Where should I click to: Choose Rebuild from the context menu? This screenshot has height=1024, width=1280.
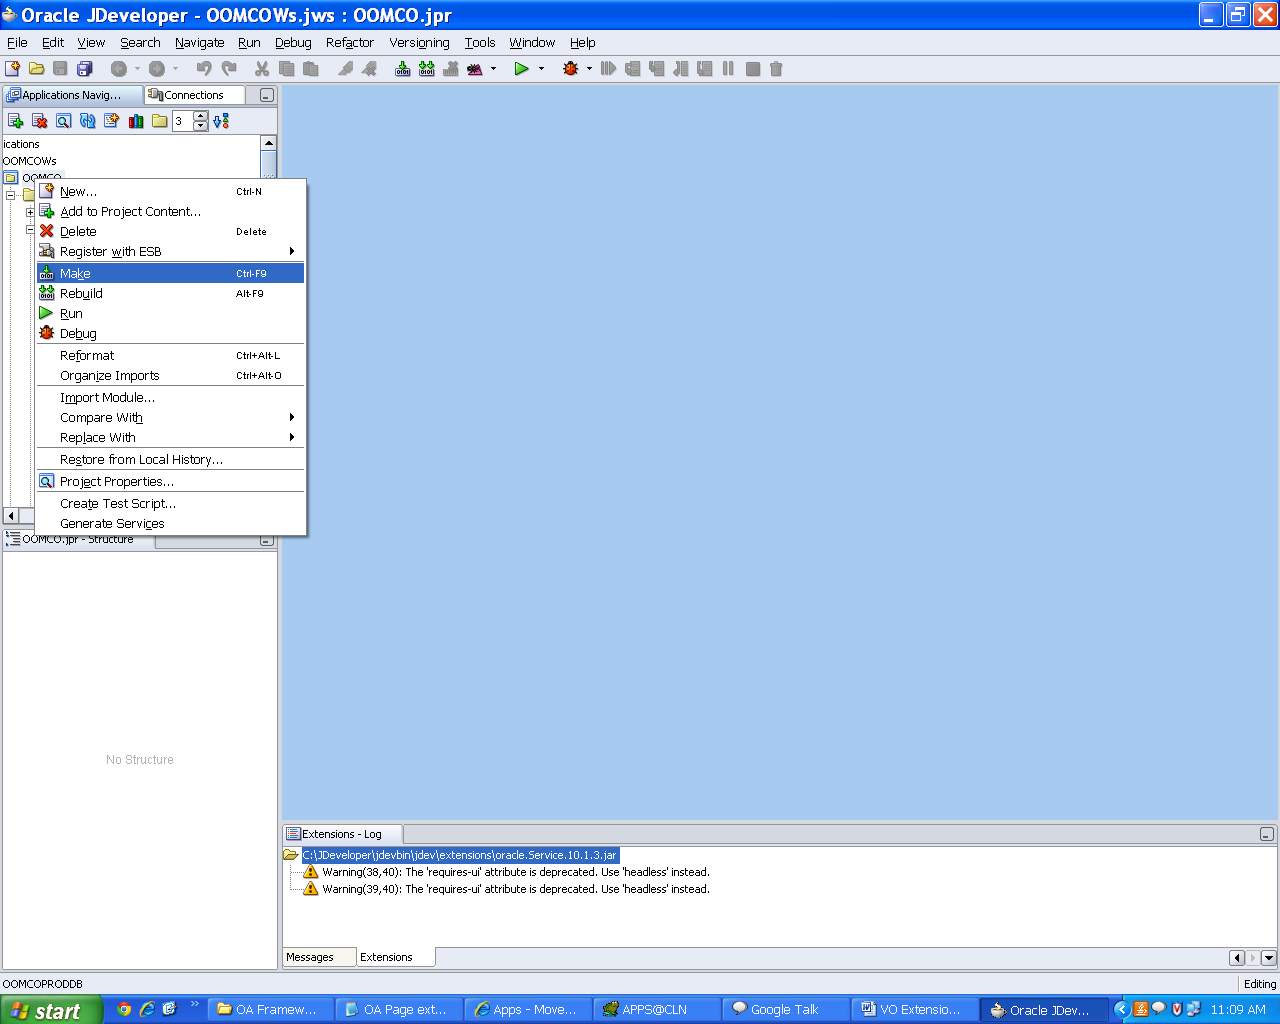point(170,293)
